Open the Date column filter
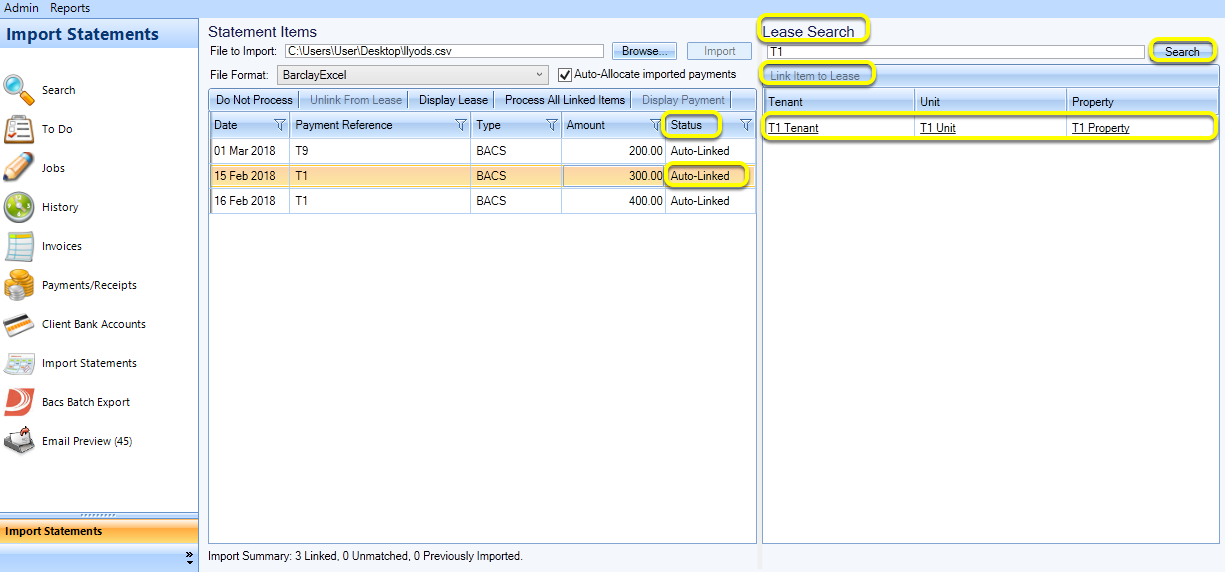The image size is (1225, 572). [279, 126]
